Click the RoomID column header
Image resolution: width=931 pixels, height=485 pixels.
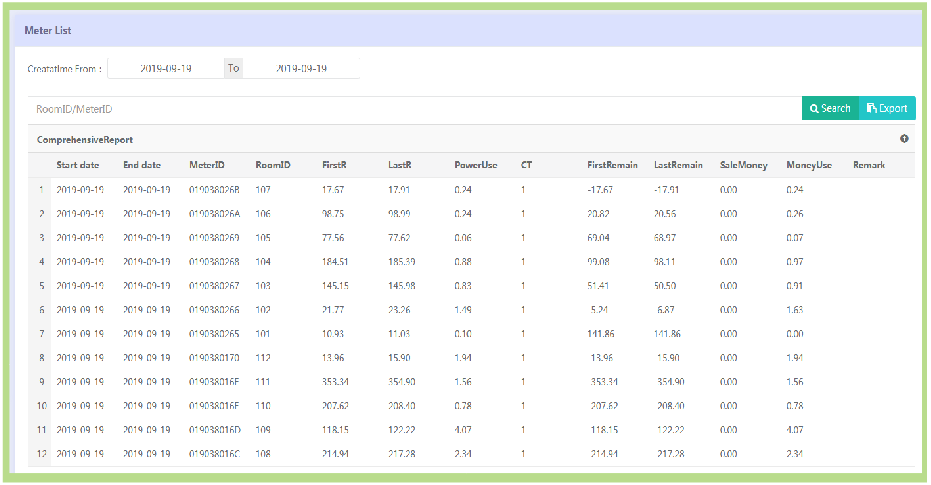pyautogui.click(x=272, y=165)
